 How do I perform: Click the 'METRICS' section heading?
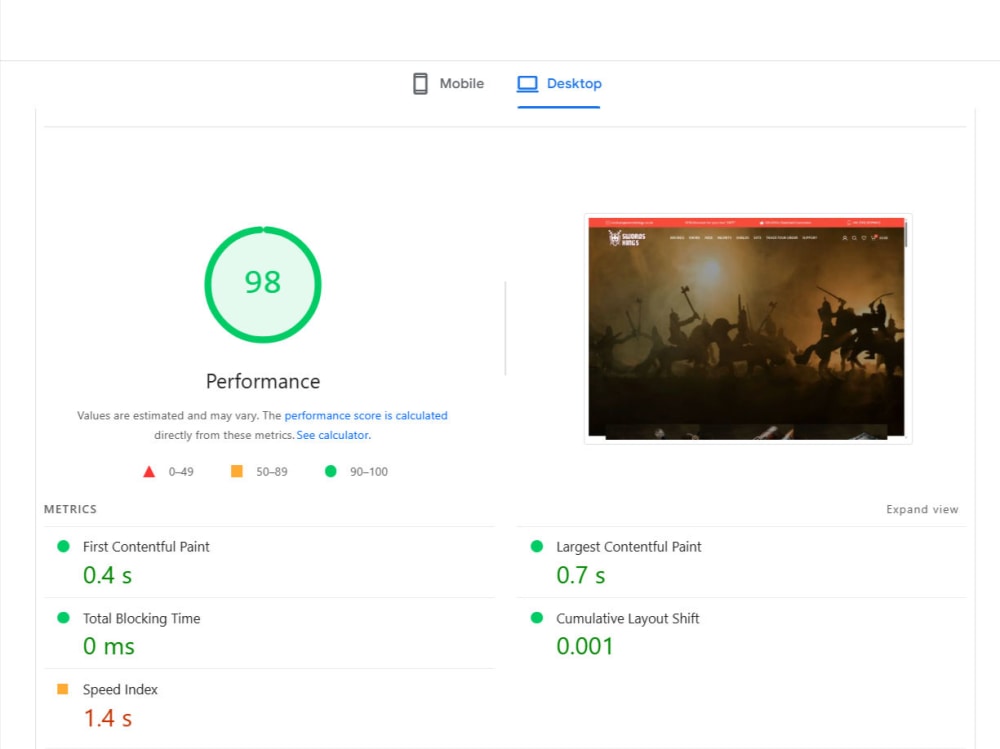pos(70,509)
